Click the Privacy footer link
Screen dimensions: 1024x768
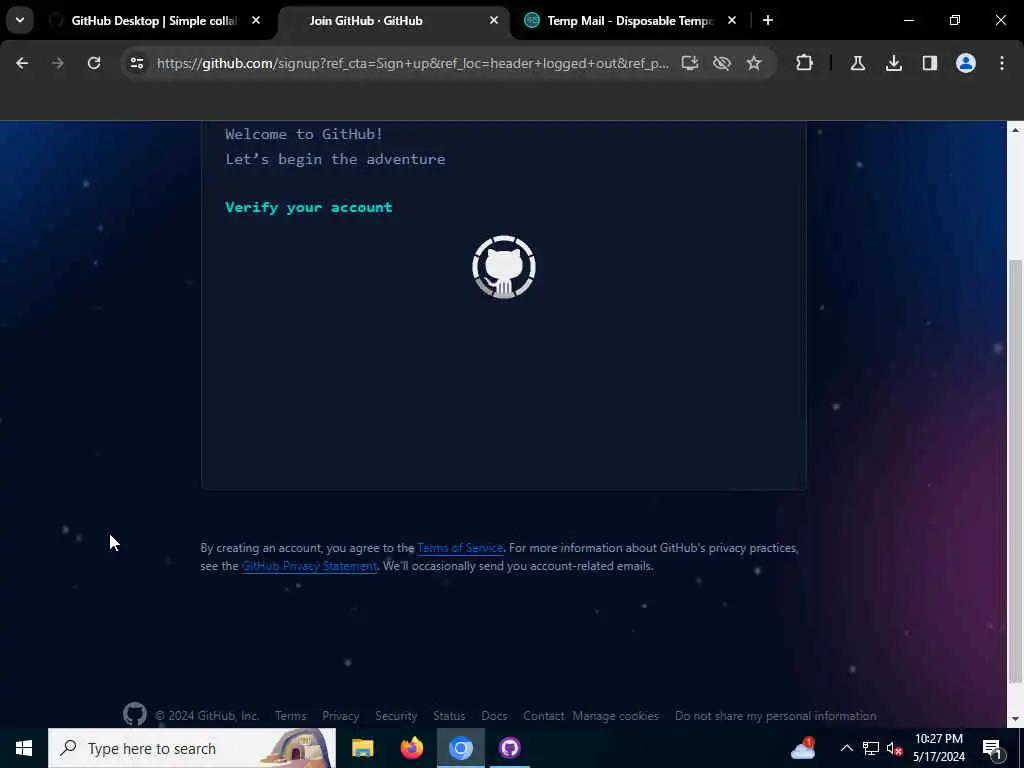341,716
